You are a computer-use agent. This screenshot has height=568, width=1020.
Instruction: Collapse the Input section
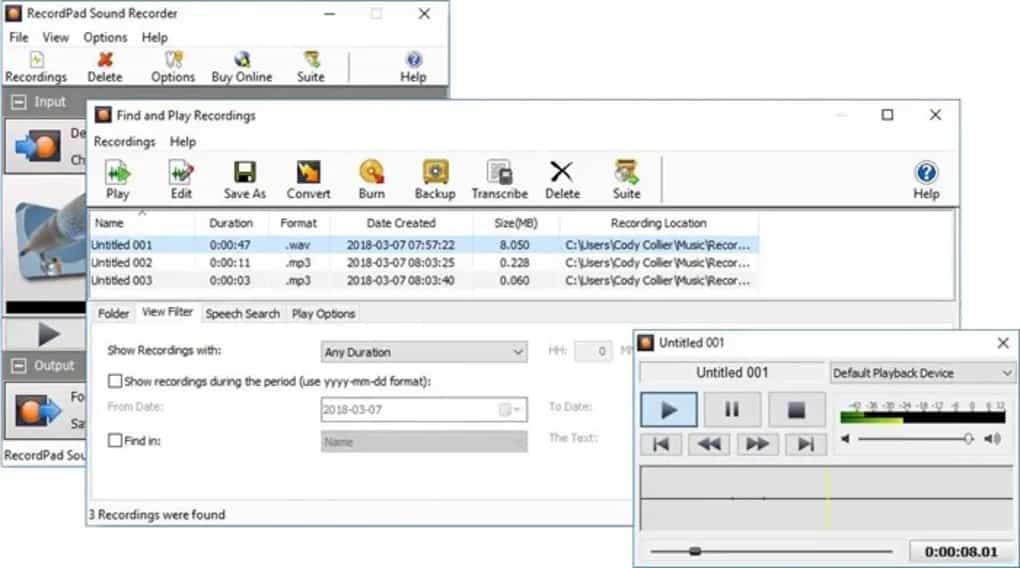pyautogui.click(x=18, y=102)
